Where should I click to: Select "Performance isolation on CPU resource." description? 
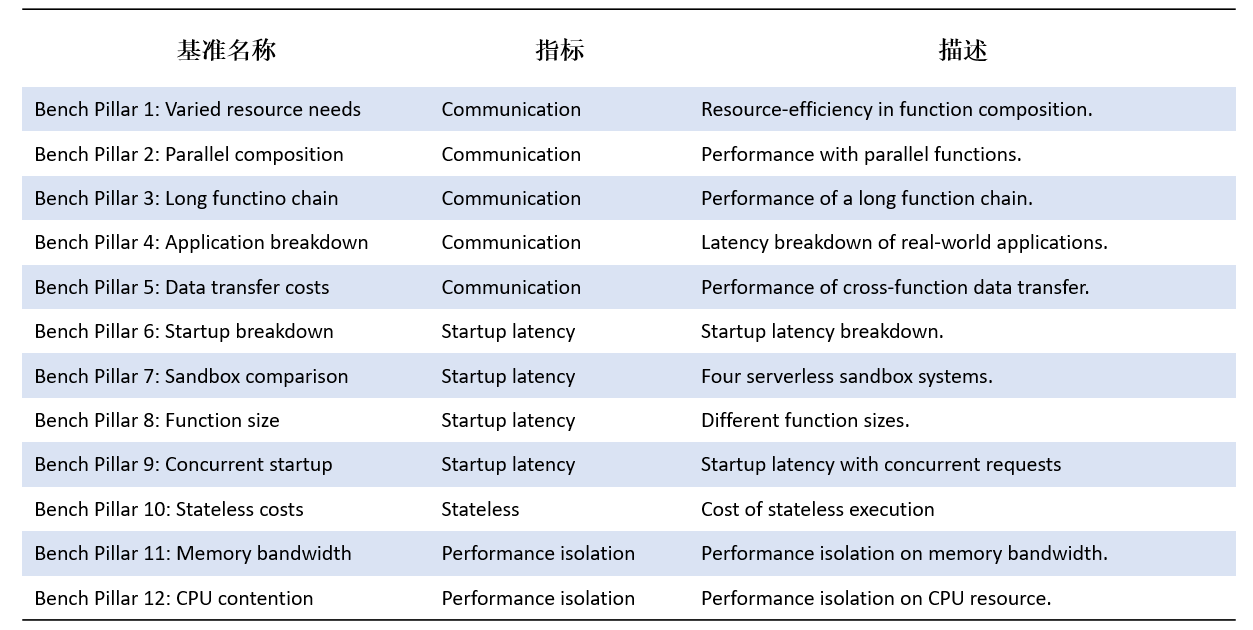tap(875, 599)
